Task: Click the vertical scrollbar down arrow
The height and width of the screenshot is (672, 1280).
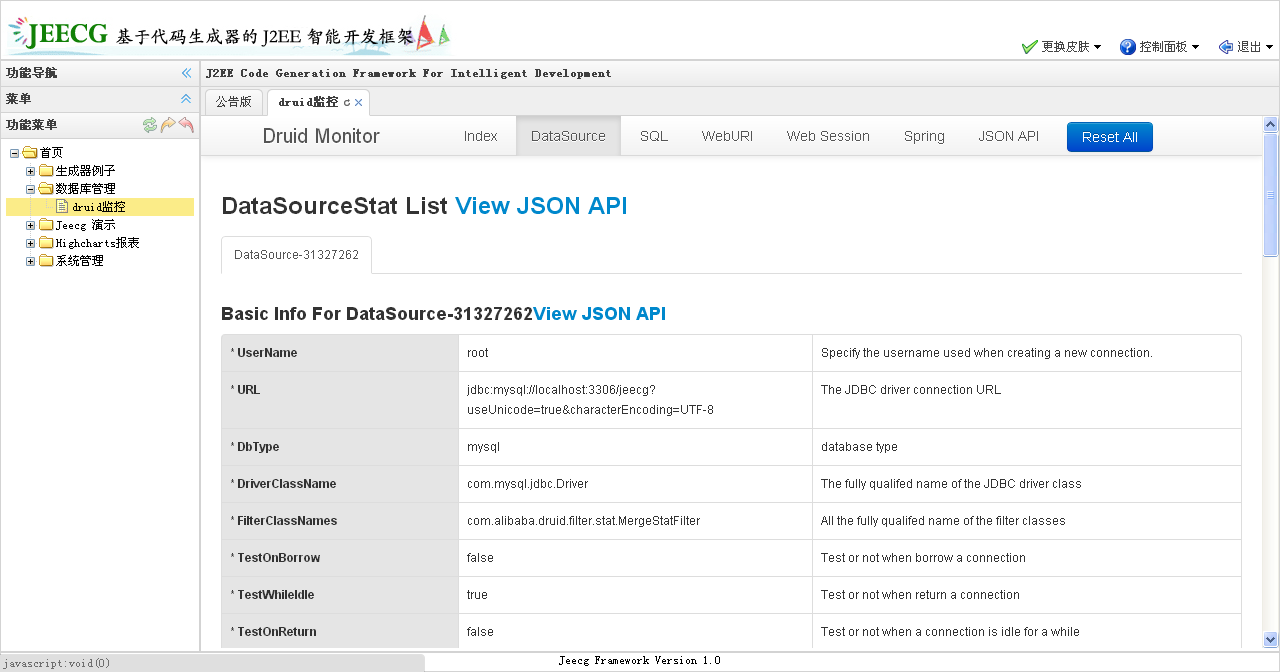Action: [x=1271, y=639]
